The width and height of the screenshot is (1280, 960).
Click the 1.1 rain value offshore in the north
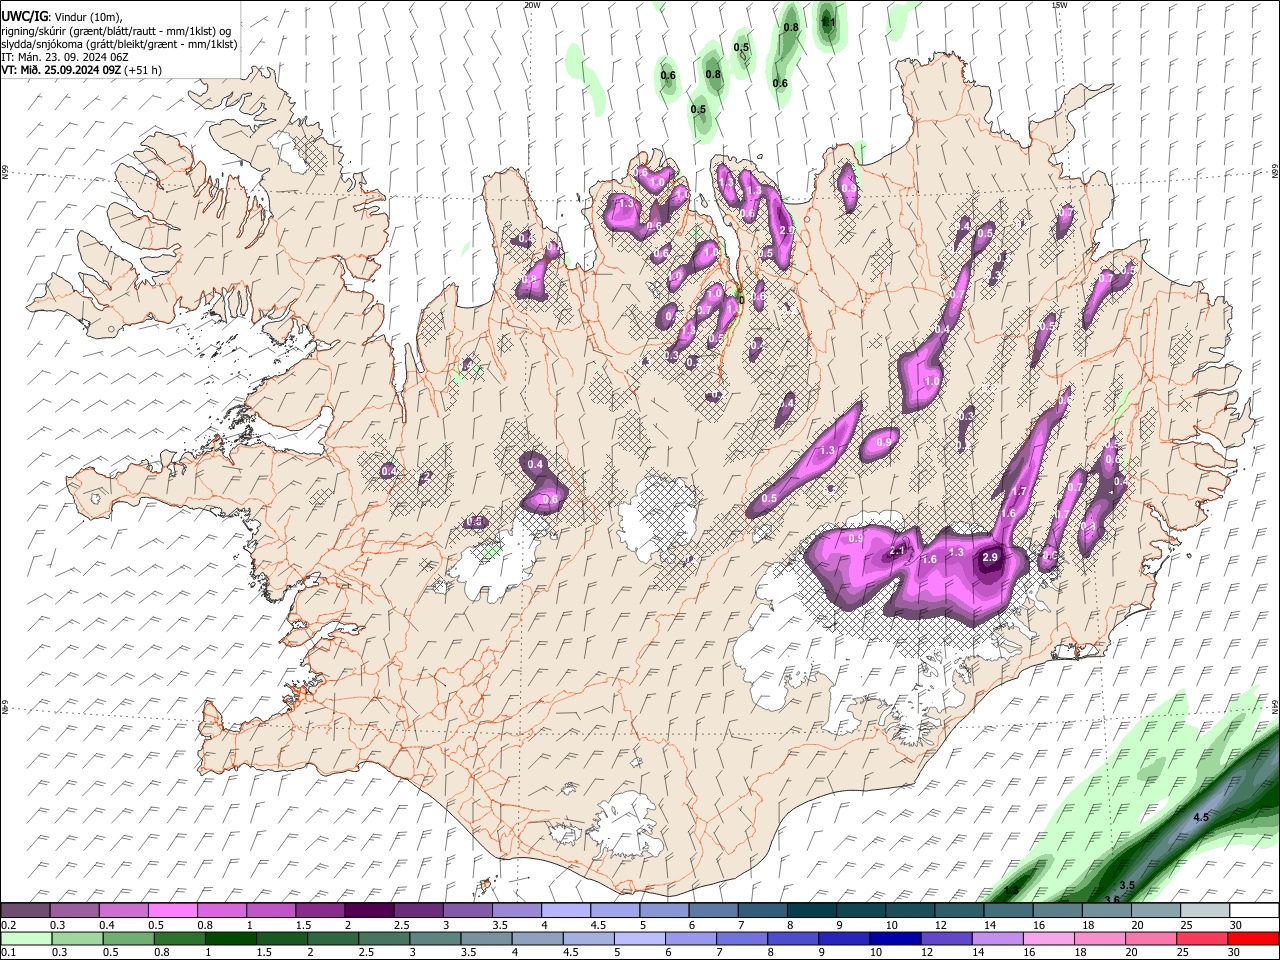coord(828,21)
